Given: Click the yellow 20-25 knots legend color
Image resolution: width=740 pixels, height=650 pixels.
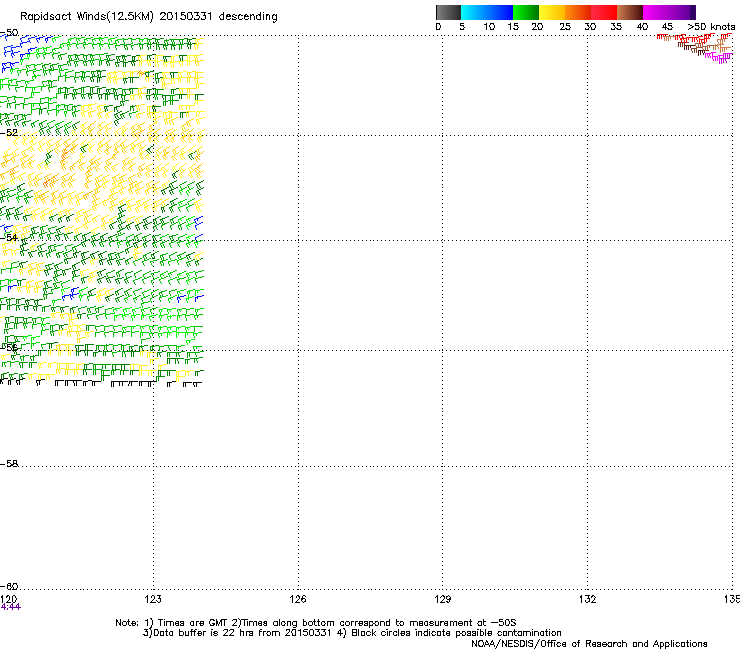Looking at the screenshot, I should point(552,12).
